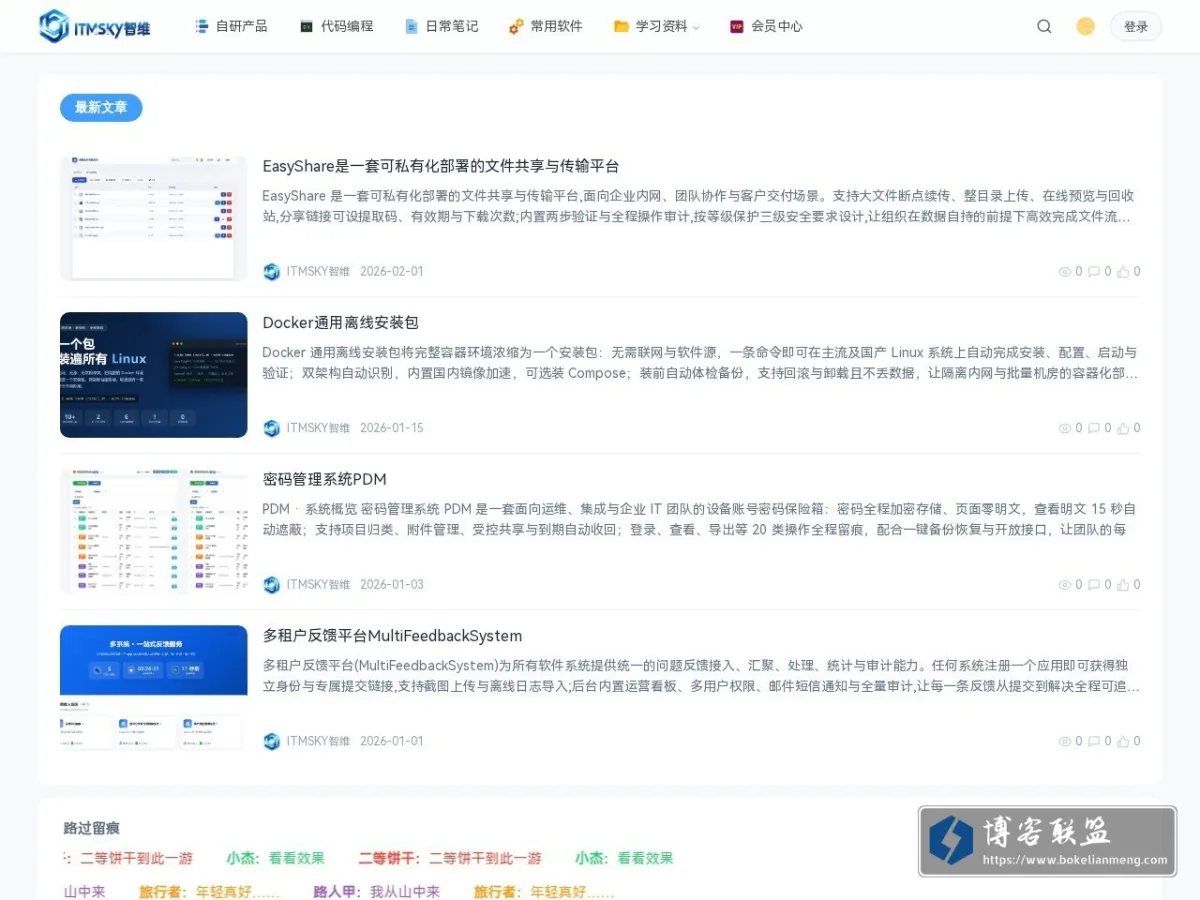This screenshot has height=900, width=1200.
Task: Open article title EasyShare是一套可私有化部署的文件共享与传输平台
Action: [441, 166]
